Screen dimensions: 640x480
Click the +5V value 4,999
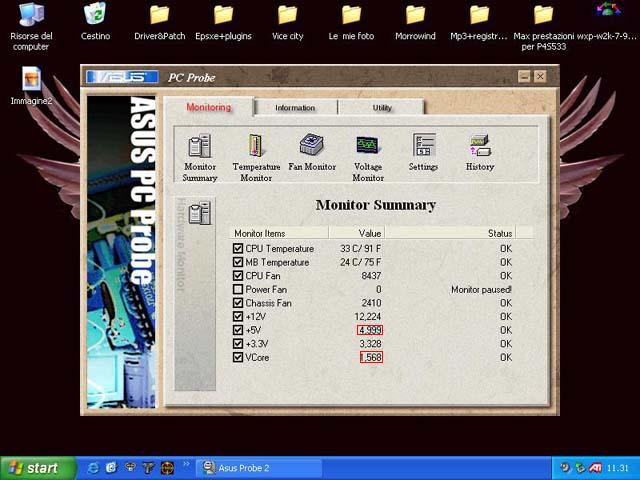370,330
